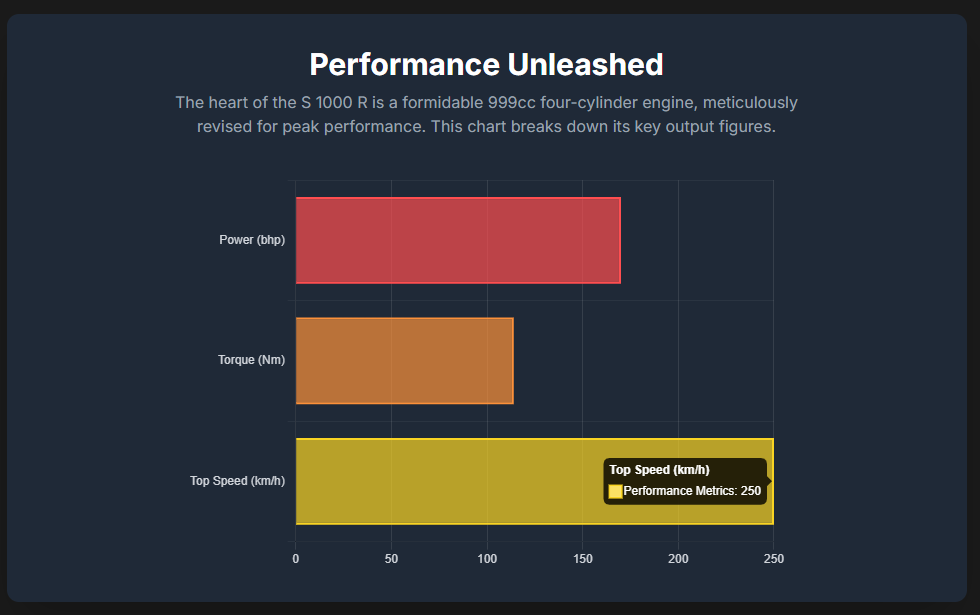Click the "Top Speed (km/h)" axis label
980x615 pixels.
tap(237, 481)
